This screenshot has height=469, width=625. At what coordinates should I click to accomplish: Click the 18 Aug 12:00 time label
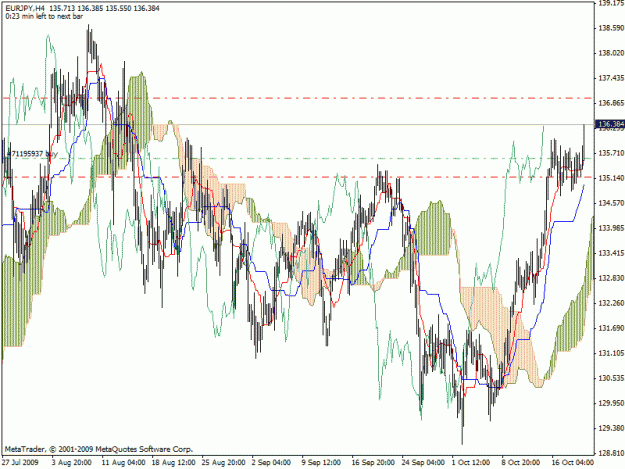click(x=173, y=463)
